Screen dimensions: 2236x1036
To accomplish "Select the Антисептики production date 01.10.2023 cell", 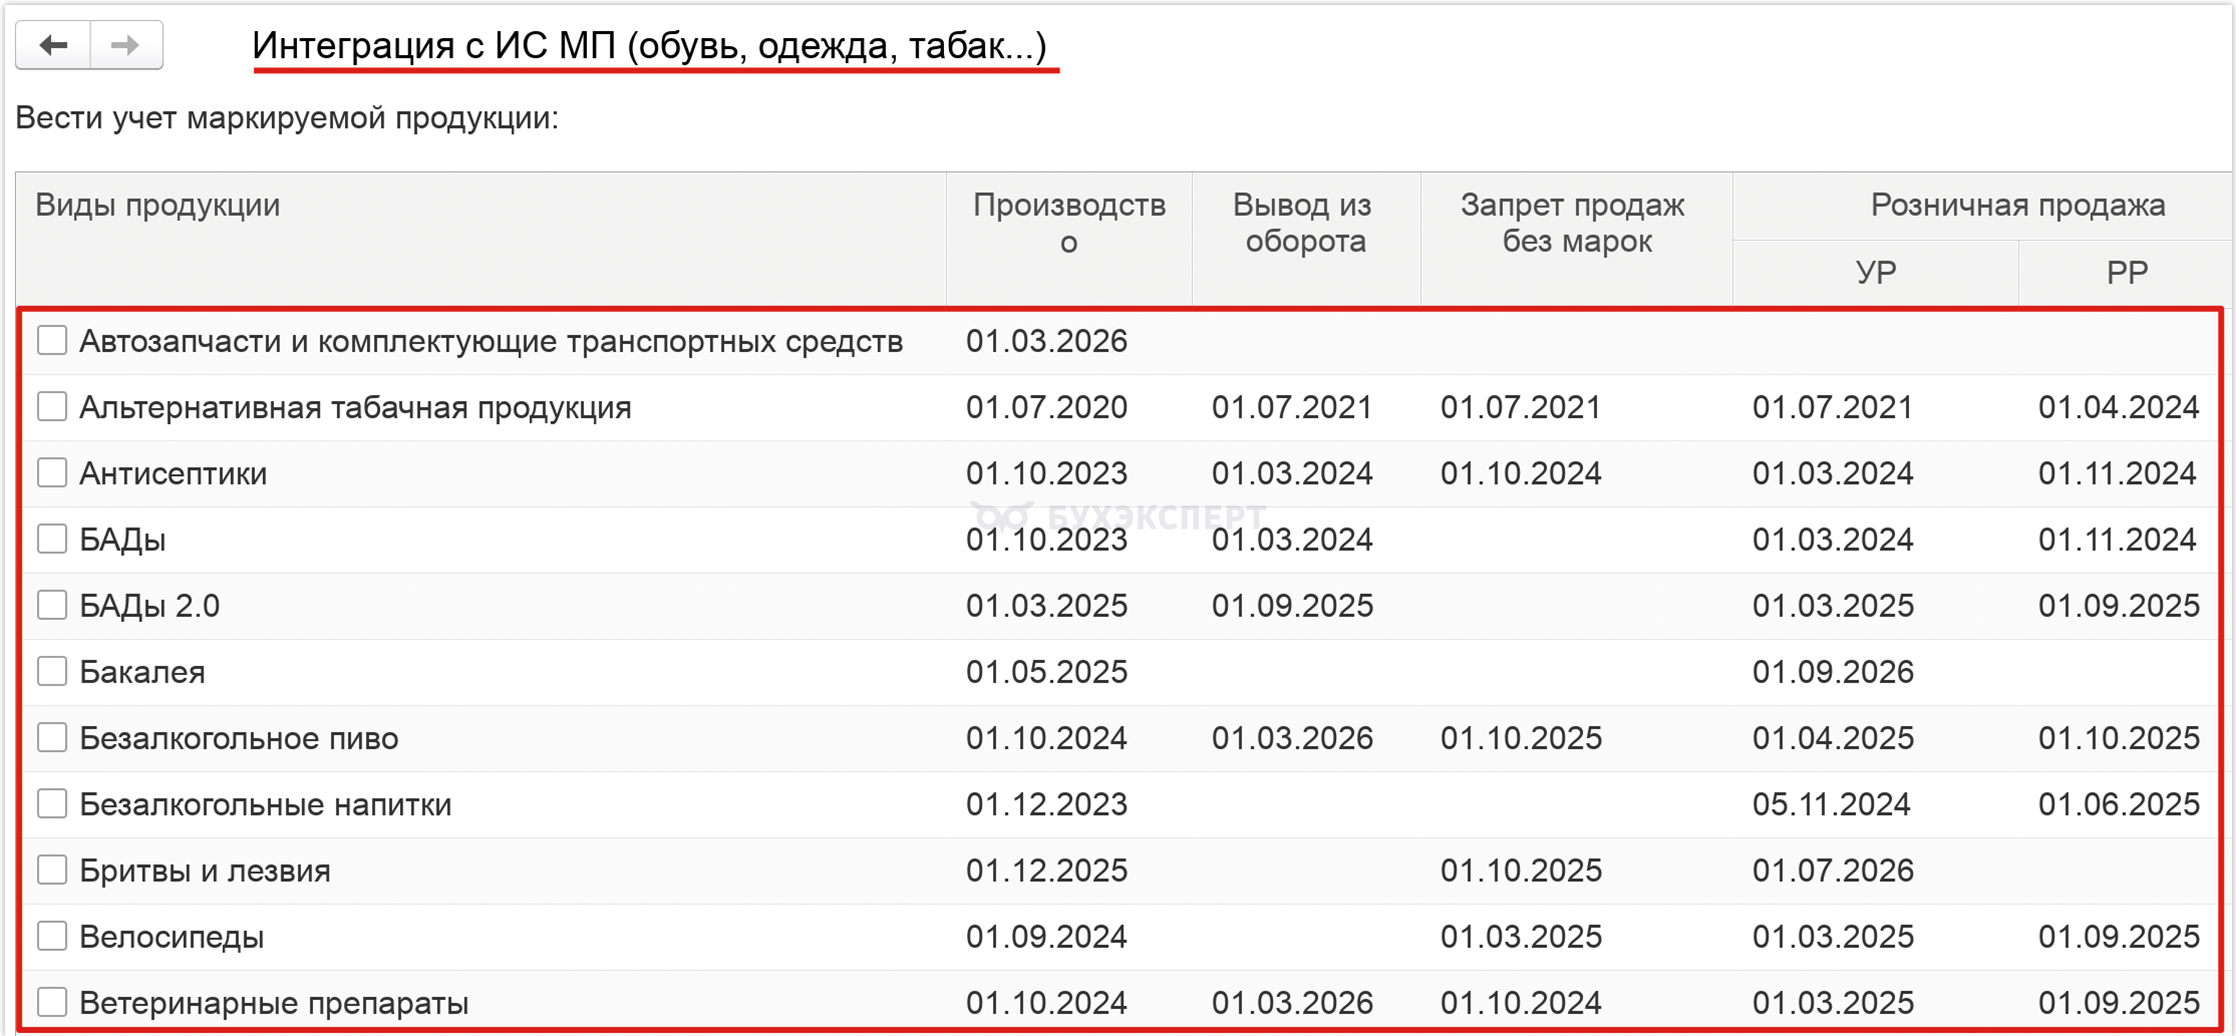I will pos(1046,473).
